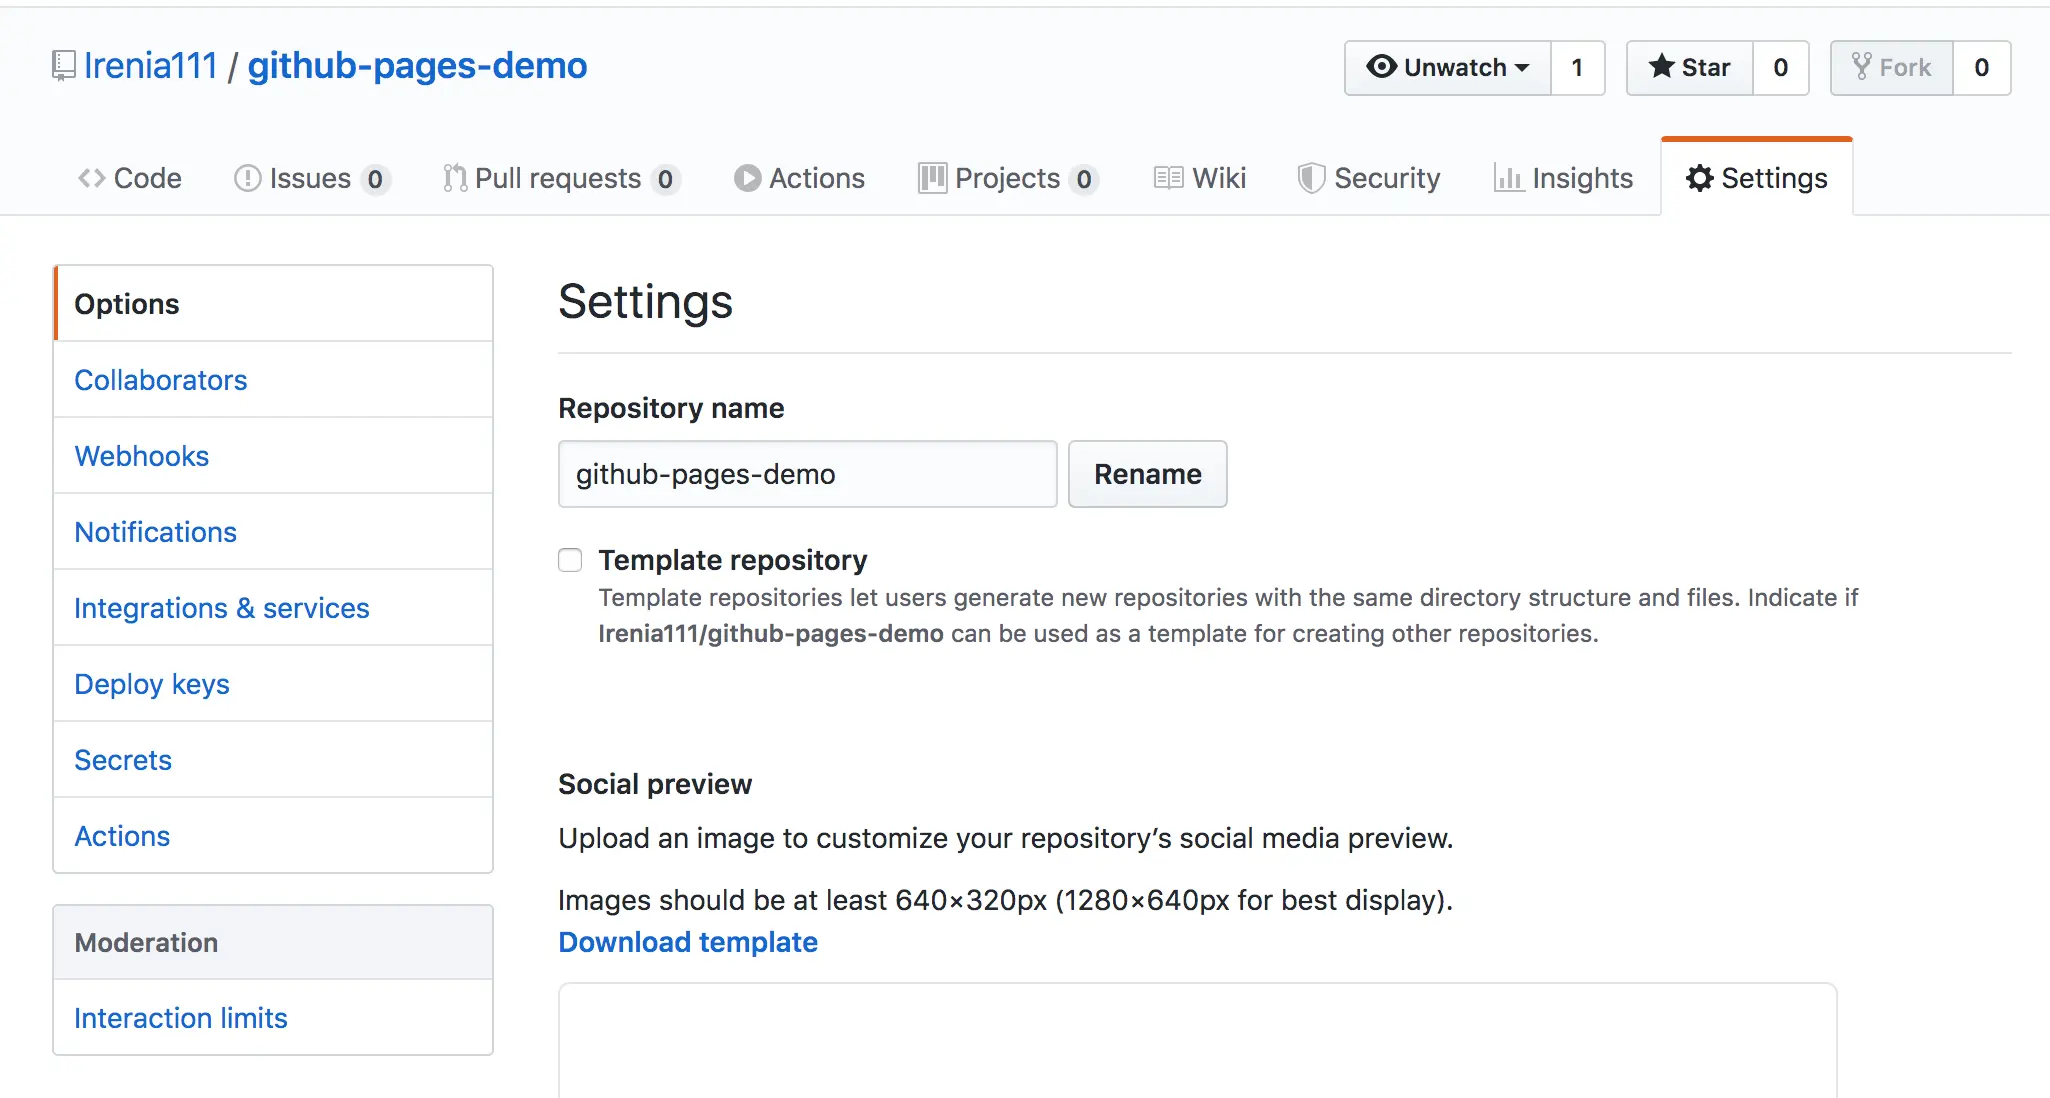Open Interaction limits under Moderation

(x=181, y=1018)
